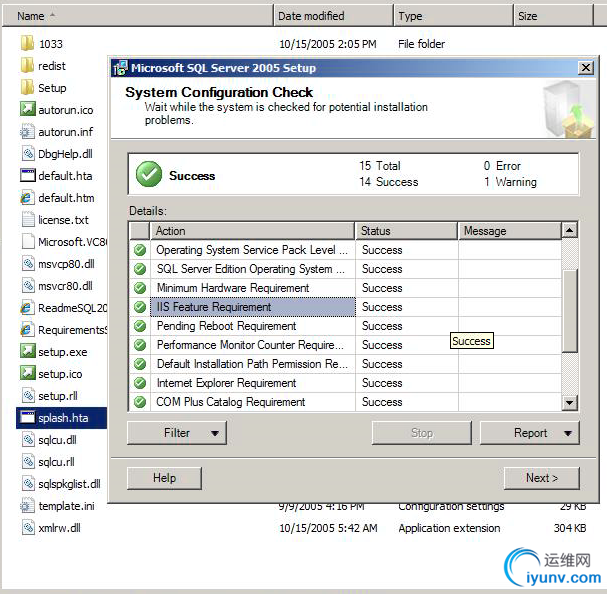Select the autorun.ico file icon
This screenshot has width=607, height=594.
27,109
